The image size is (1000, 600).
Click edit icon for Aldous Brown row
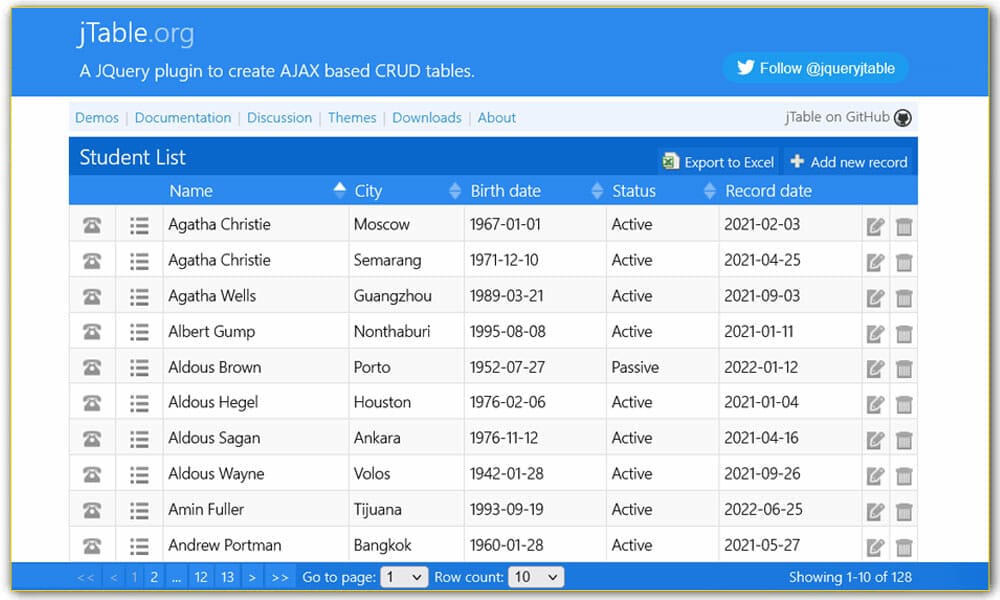pyautogui.click(x=875, y=368)
